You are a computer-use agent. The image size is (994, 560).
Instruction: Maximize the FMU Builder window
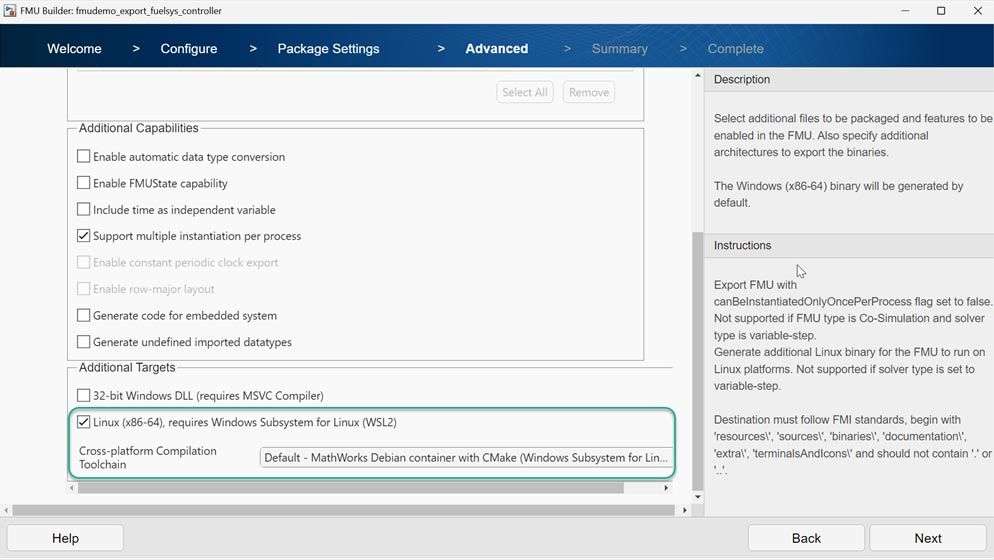pyautogui.click(x=941, y=11)
